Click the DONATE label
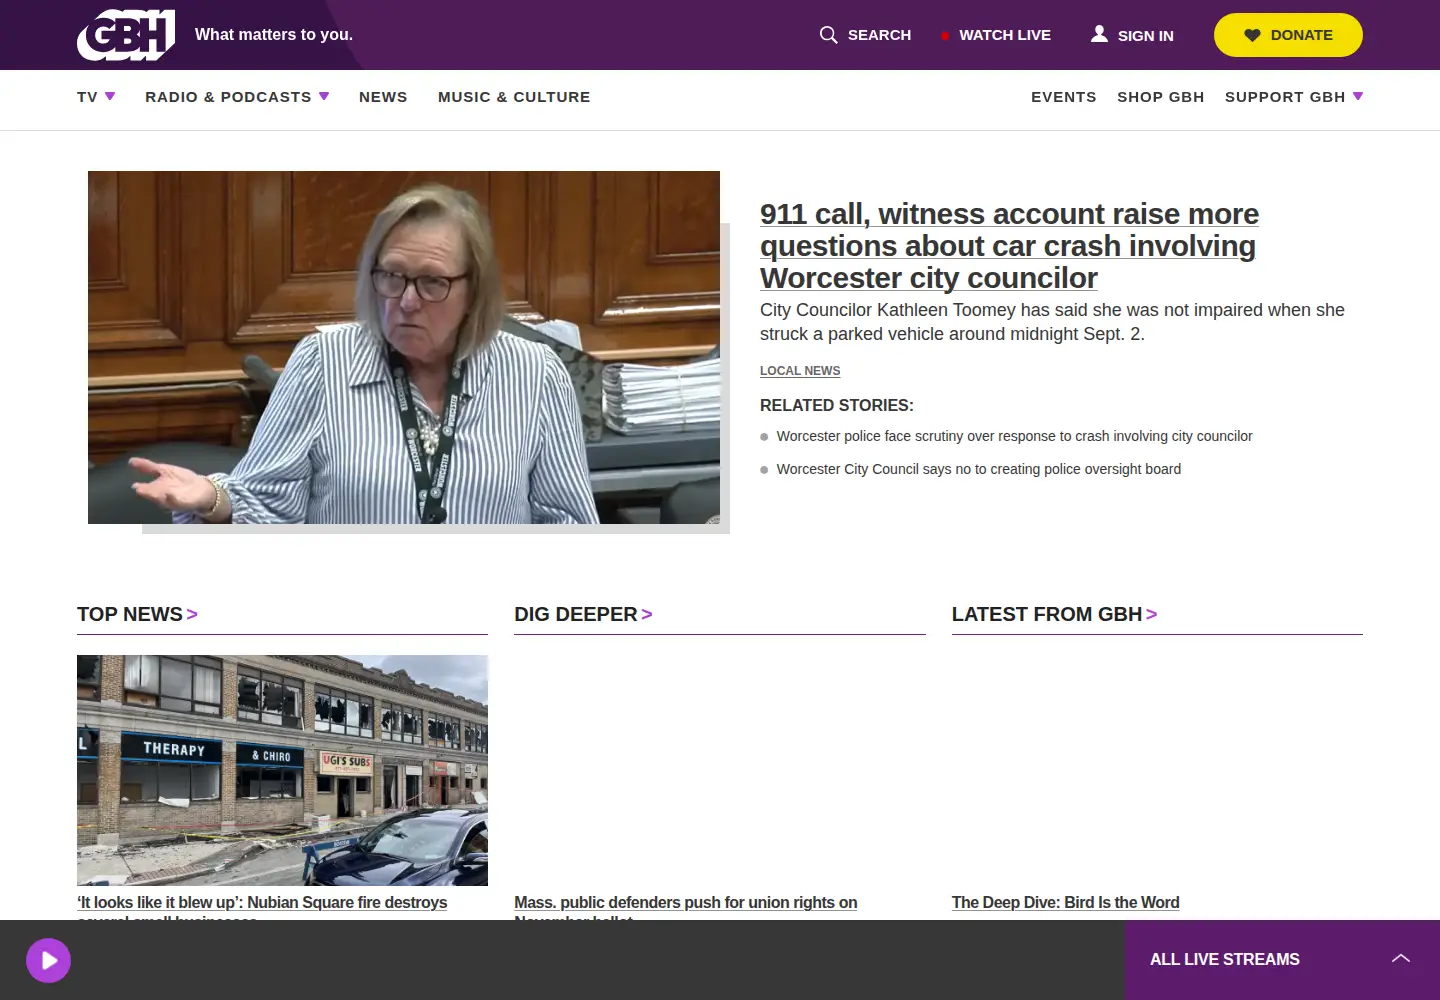 [1302, 35]
